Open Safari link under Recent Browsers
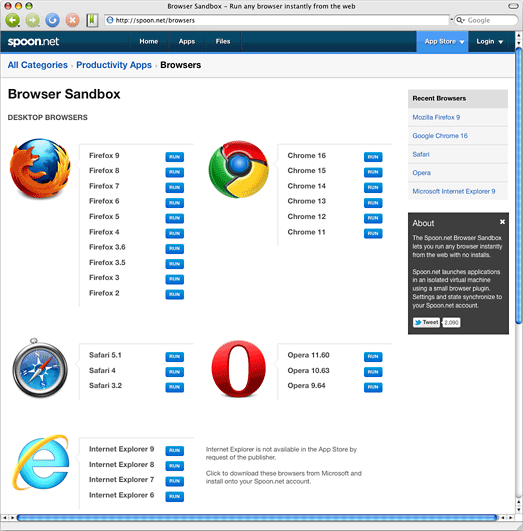This screenshot has width=523, height=531. coord(421,154)
